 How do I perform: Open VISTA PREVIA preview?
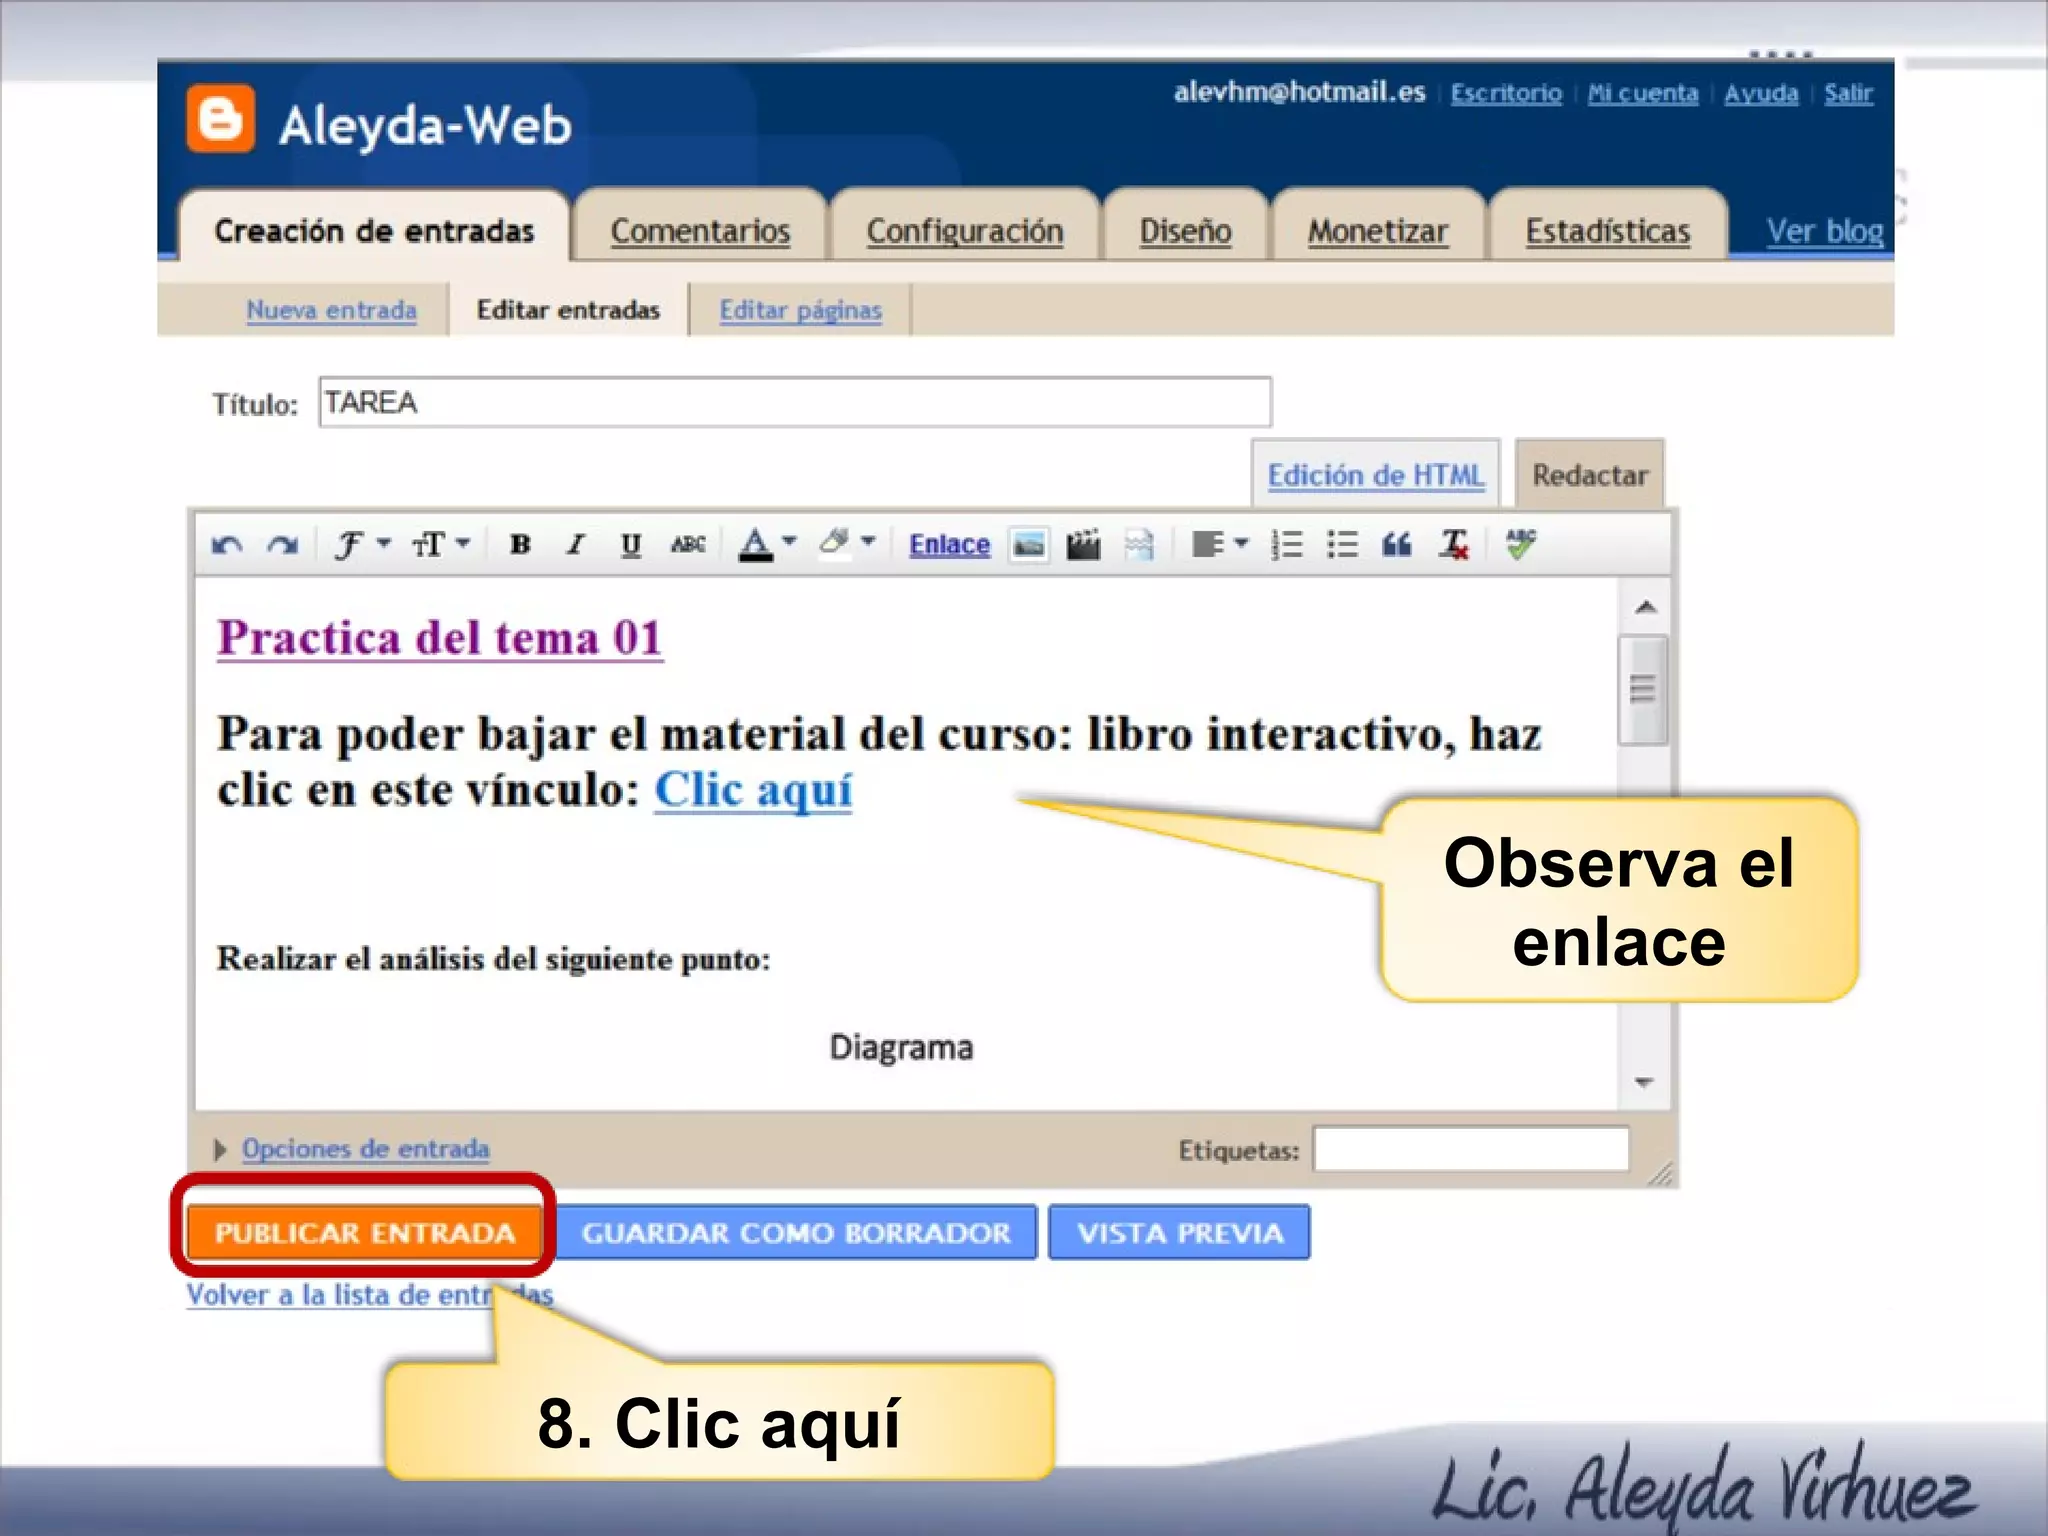1180,1232
